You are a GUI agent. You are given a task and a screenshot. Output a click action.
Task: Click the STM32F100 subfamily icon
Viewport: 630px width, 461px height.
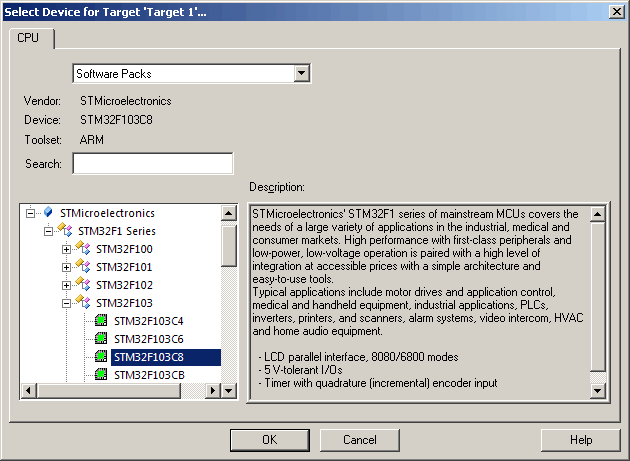point(84,249)
